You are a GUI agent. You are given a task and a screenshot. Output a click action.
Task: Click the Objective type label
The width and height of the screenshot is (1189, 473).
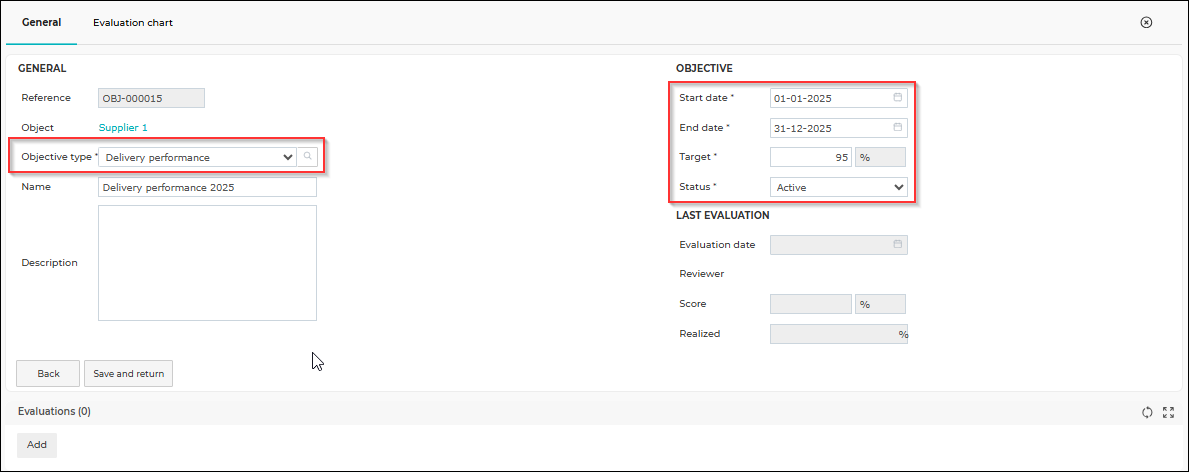click(58, 156)
